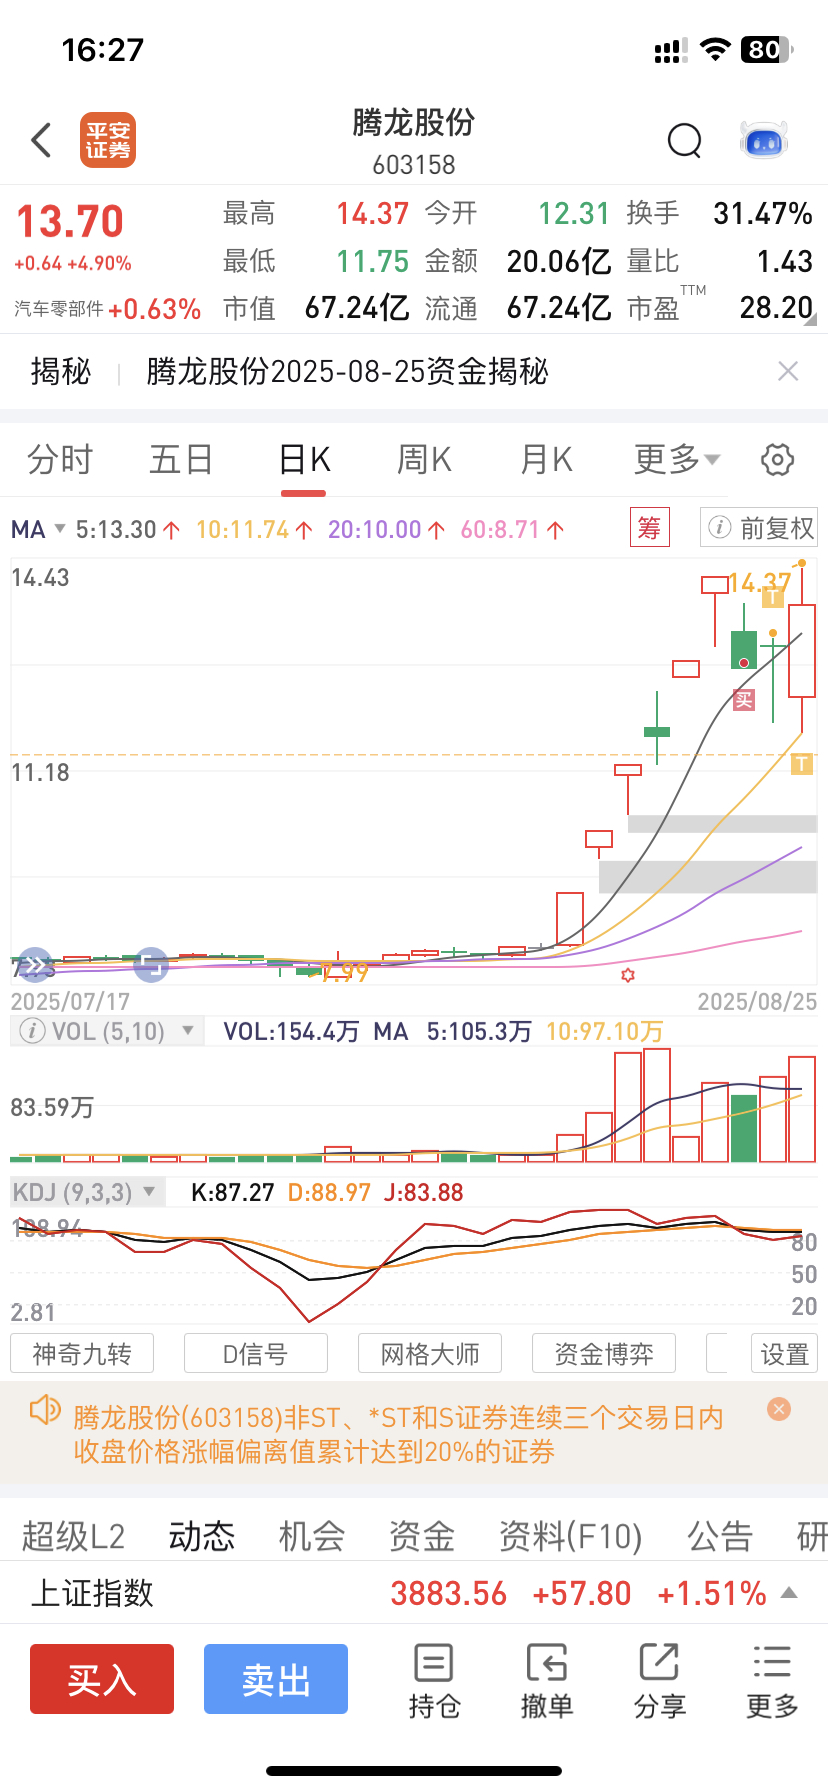Open bottom 更多 menu icon
The width and height of the screenshot is (828, 1792).
point(772,1681)
